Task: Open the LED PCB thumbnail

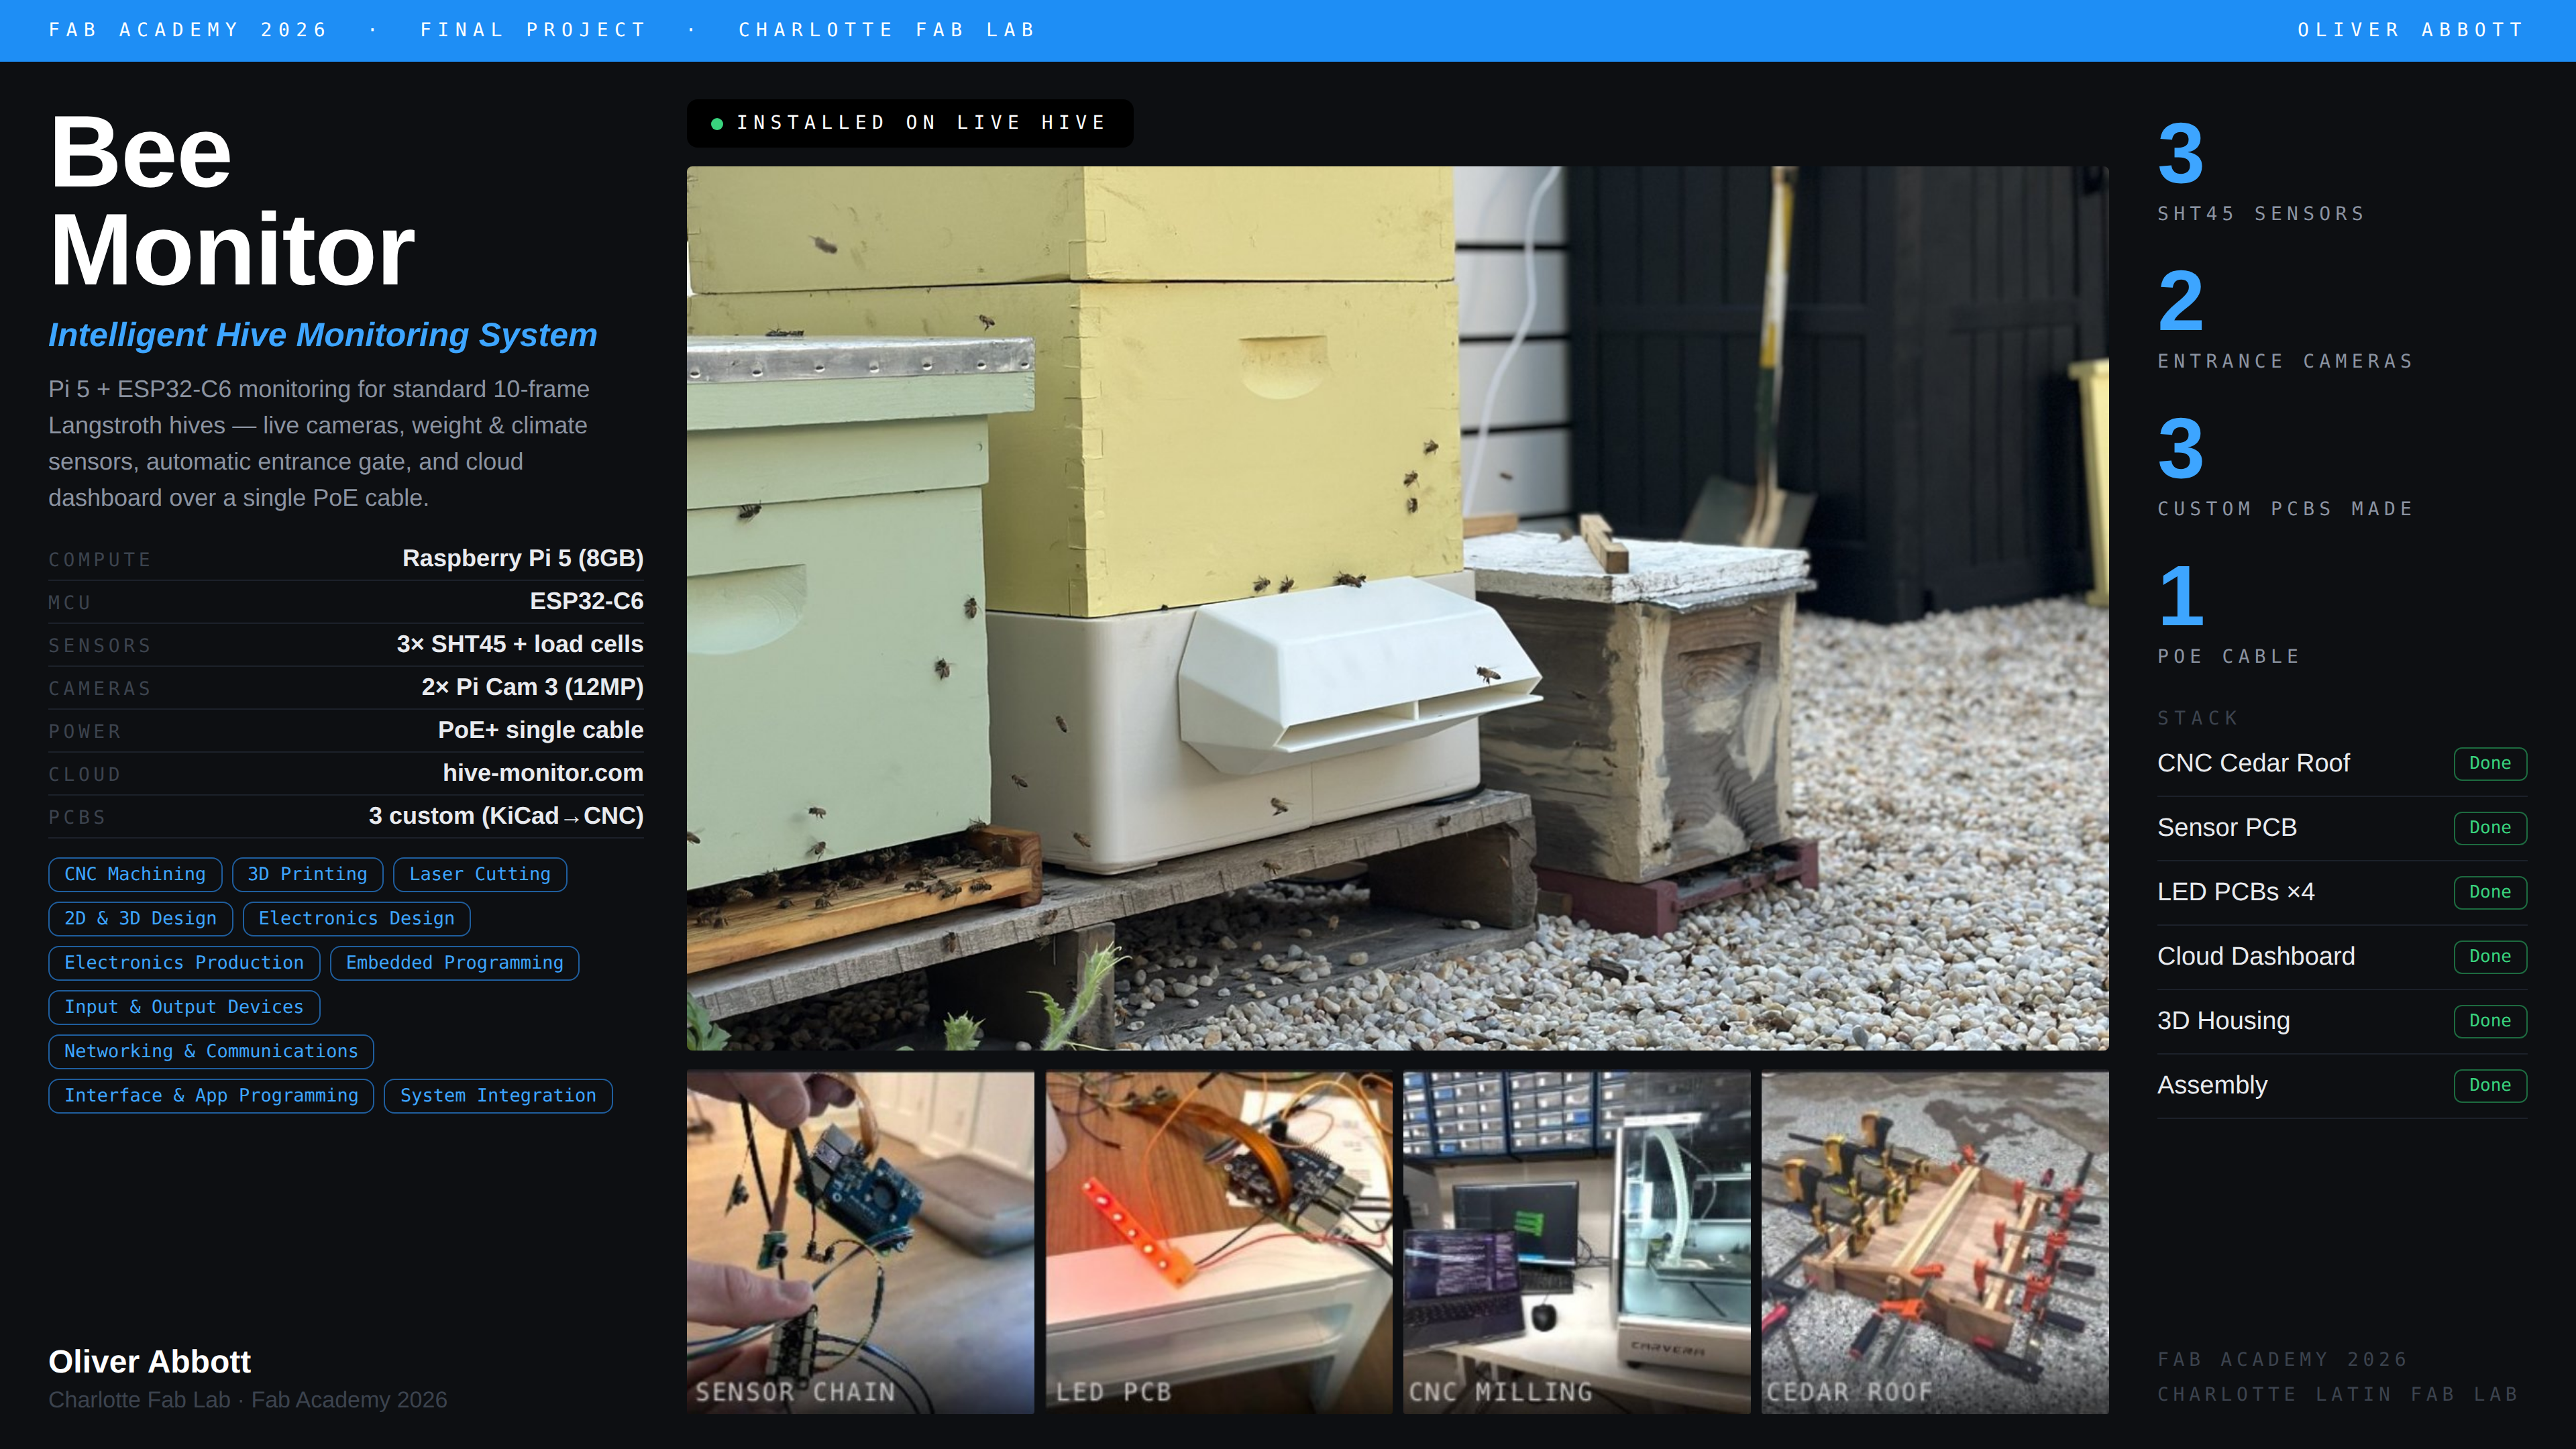Action: pos(1218,1242)
